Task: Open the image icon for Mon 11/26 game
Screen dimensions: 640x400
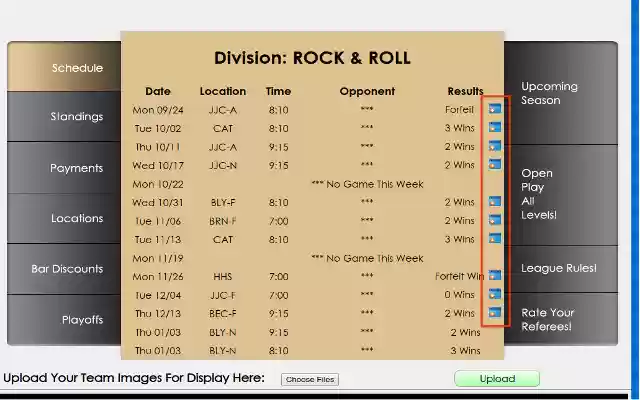Action: click(x=494, y=276)
